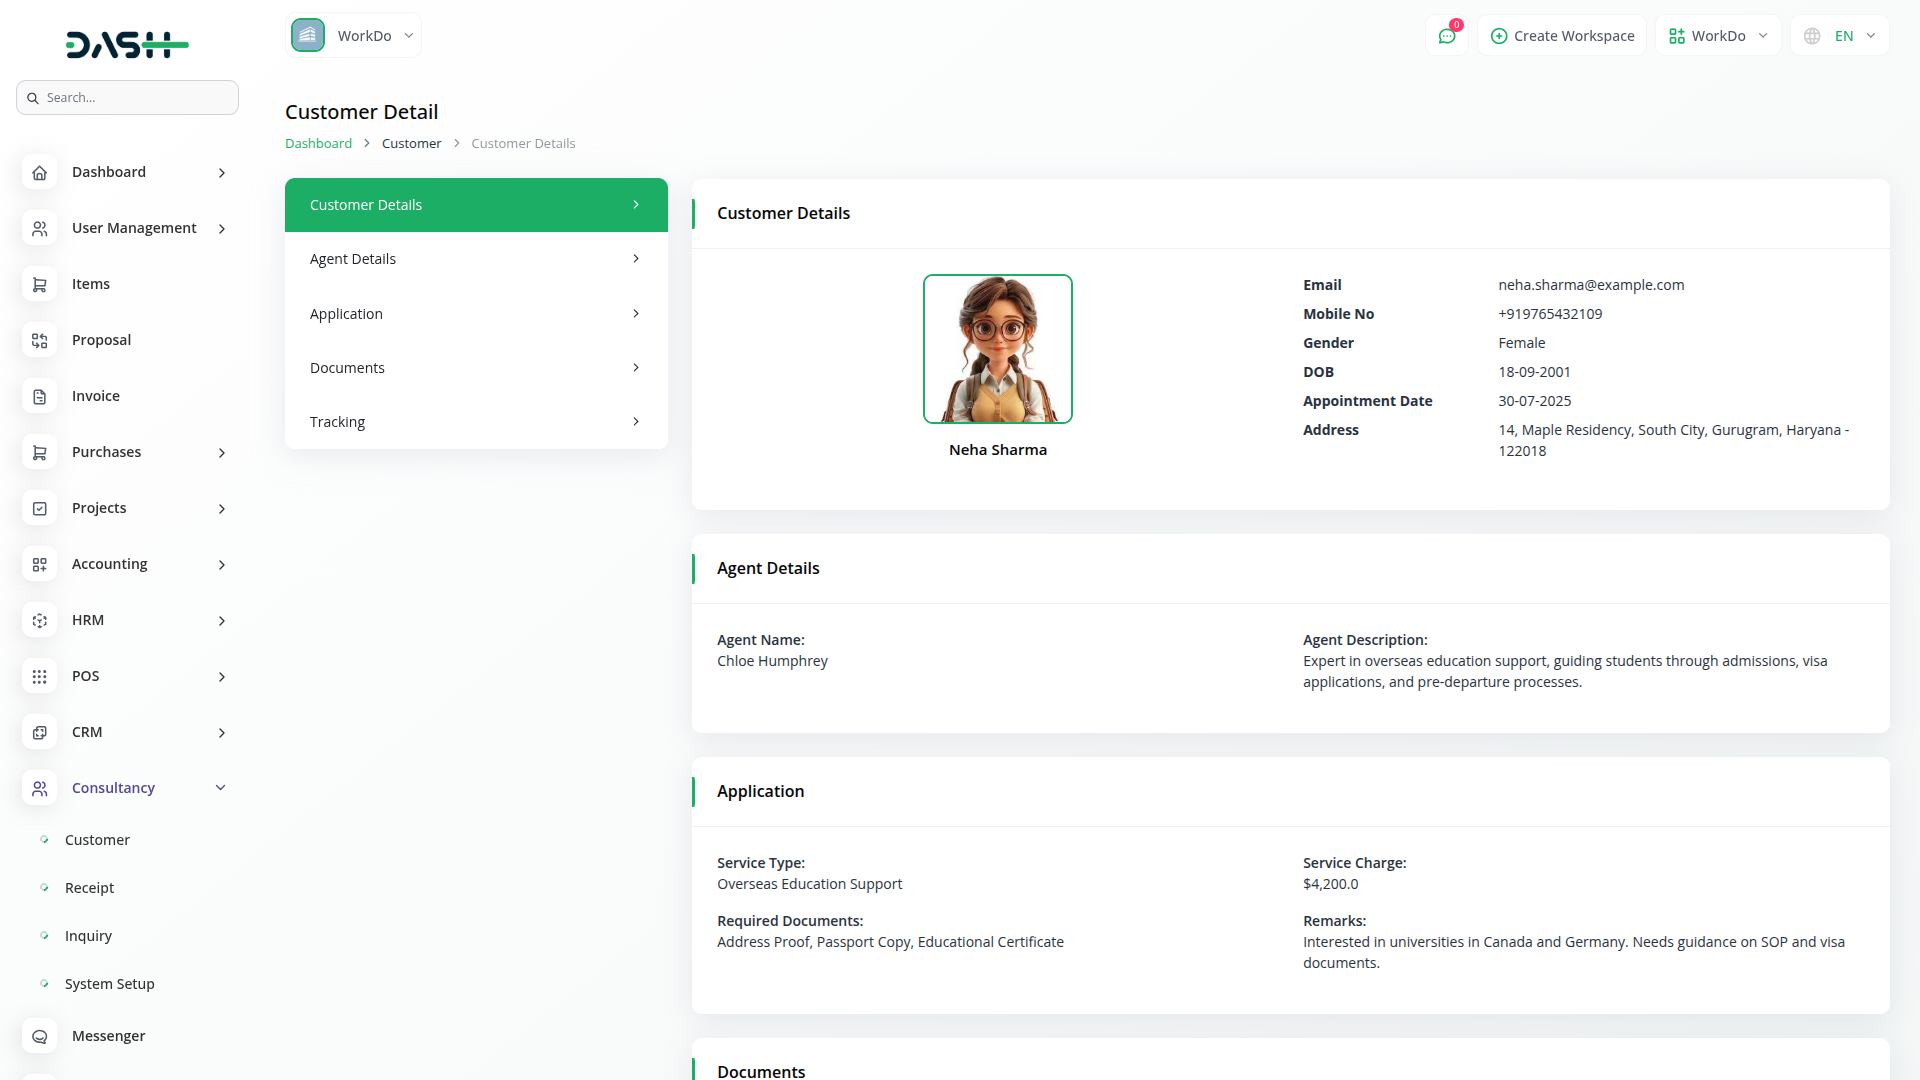Click the Dashboard home icon in sidebar
This screenshot has width=1920, height=1080.
[39, 173]
